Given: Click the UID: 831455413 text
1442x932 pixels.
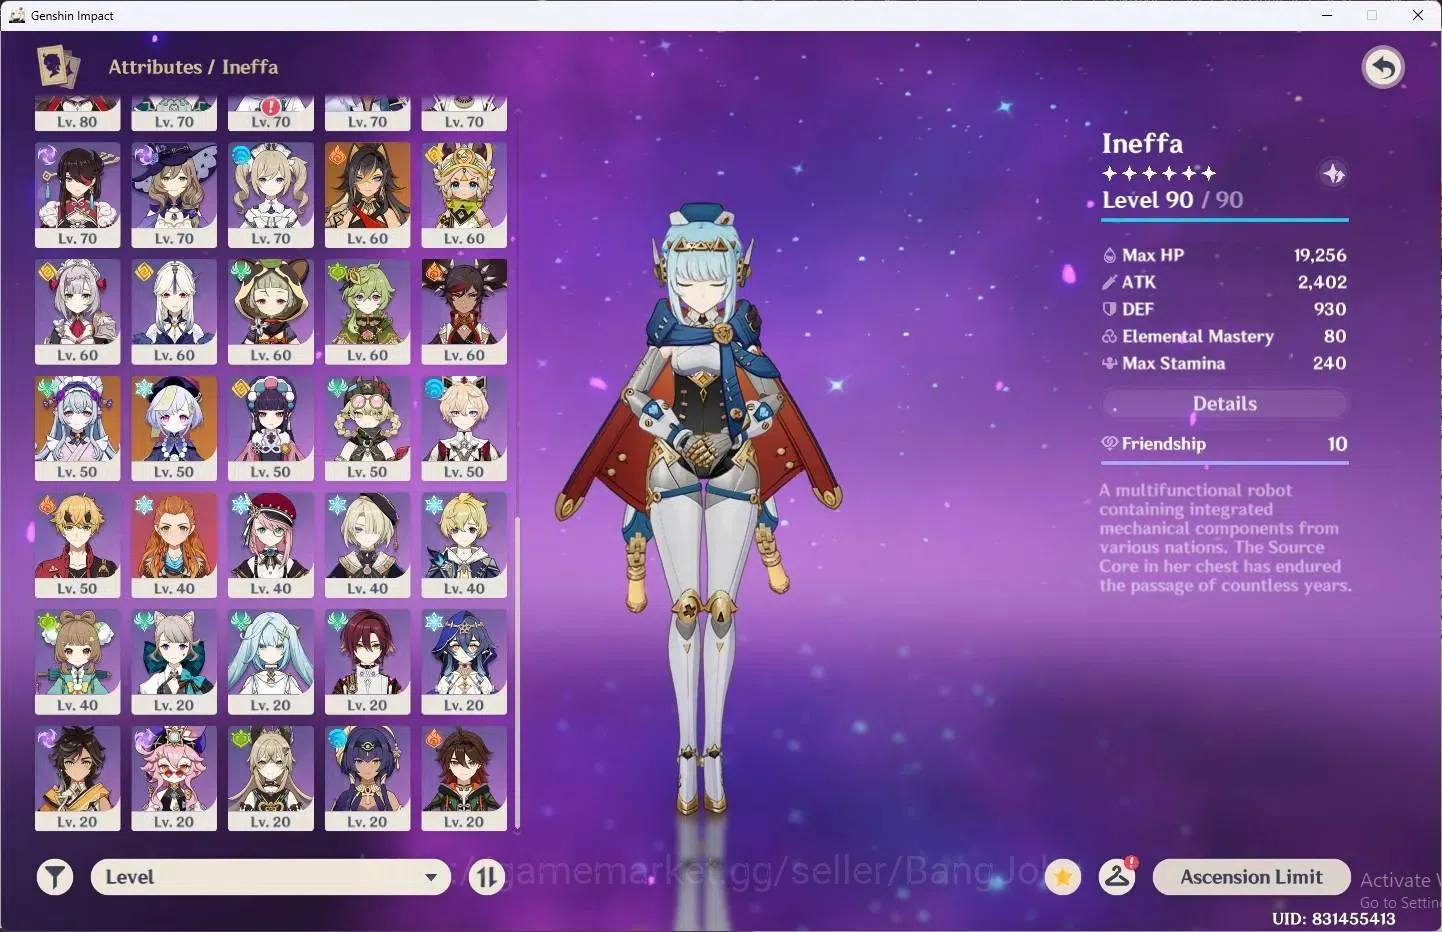Looking at the screenshot, I should click(1333, 918).
